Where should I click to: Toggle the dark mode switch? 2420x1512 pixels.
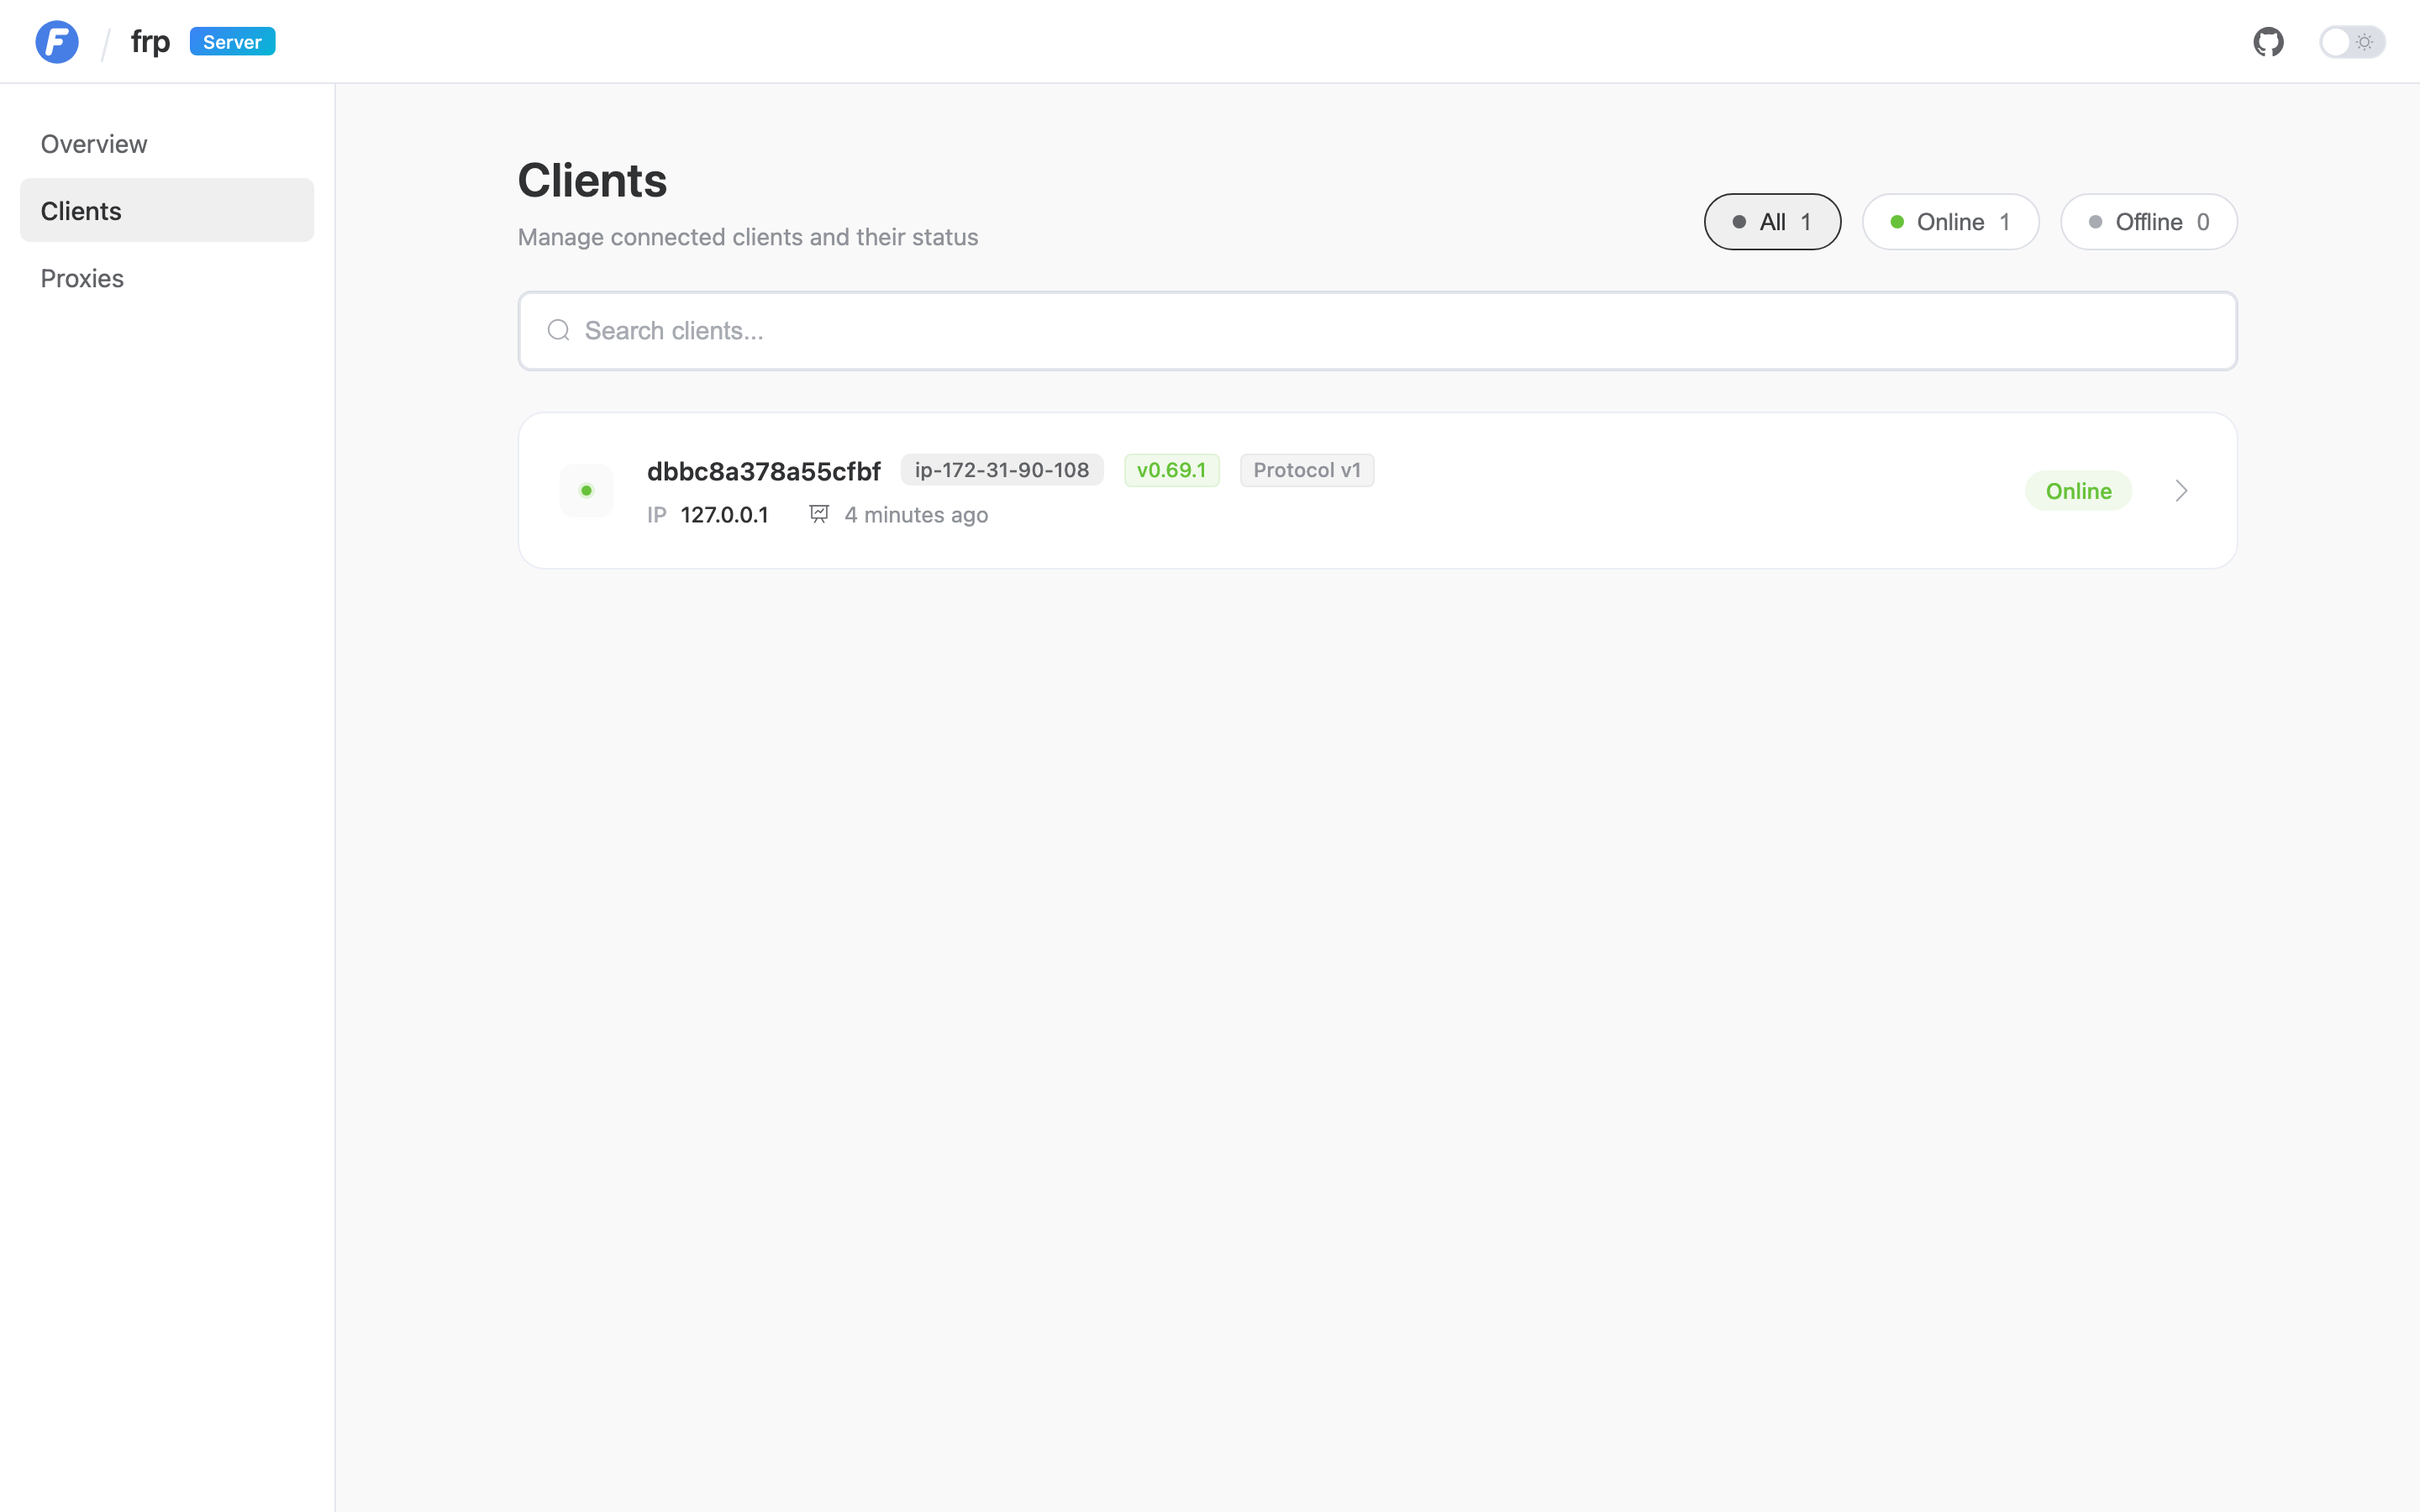click(2352, 42)
